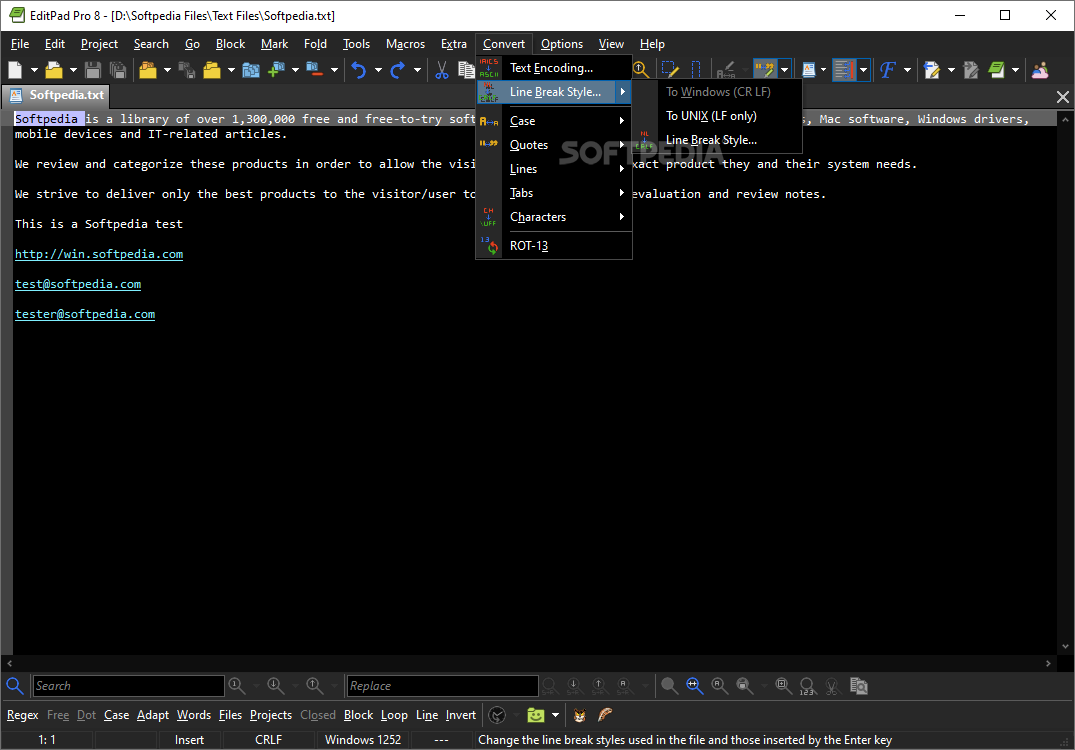Image resolution: width=1075 pixels, height=750 pixels.
Task: Click the blue F font icon
Action: 888,70
